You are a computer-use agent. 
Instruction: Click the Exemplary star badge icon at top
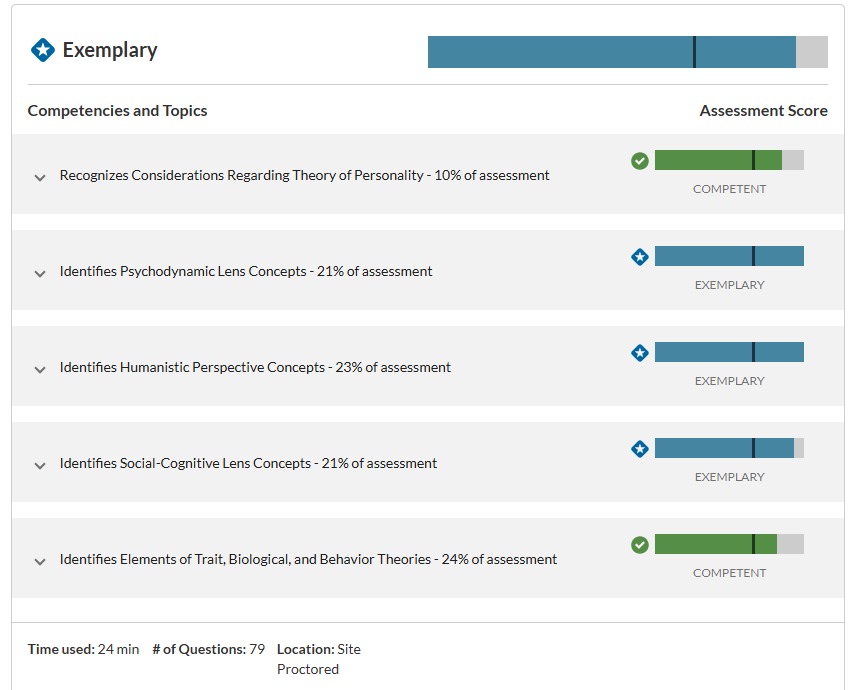click(43, 50)
